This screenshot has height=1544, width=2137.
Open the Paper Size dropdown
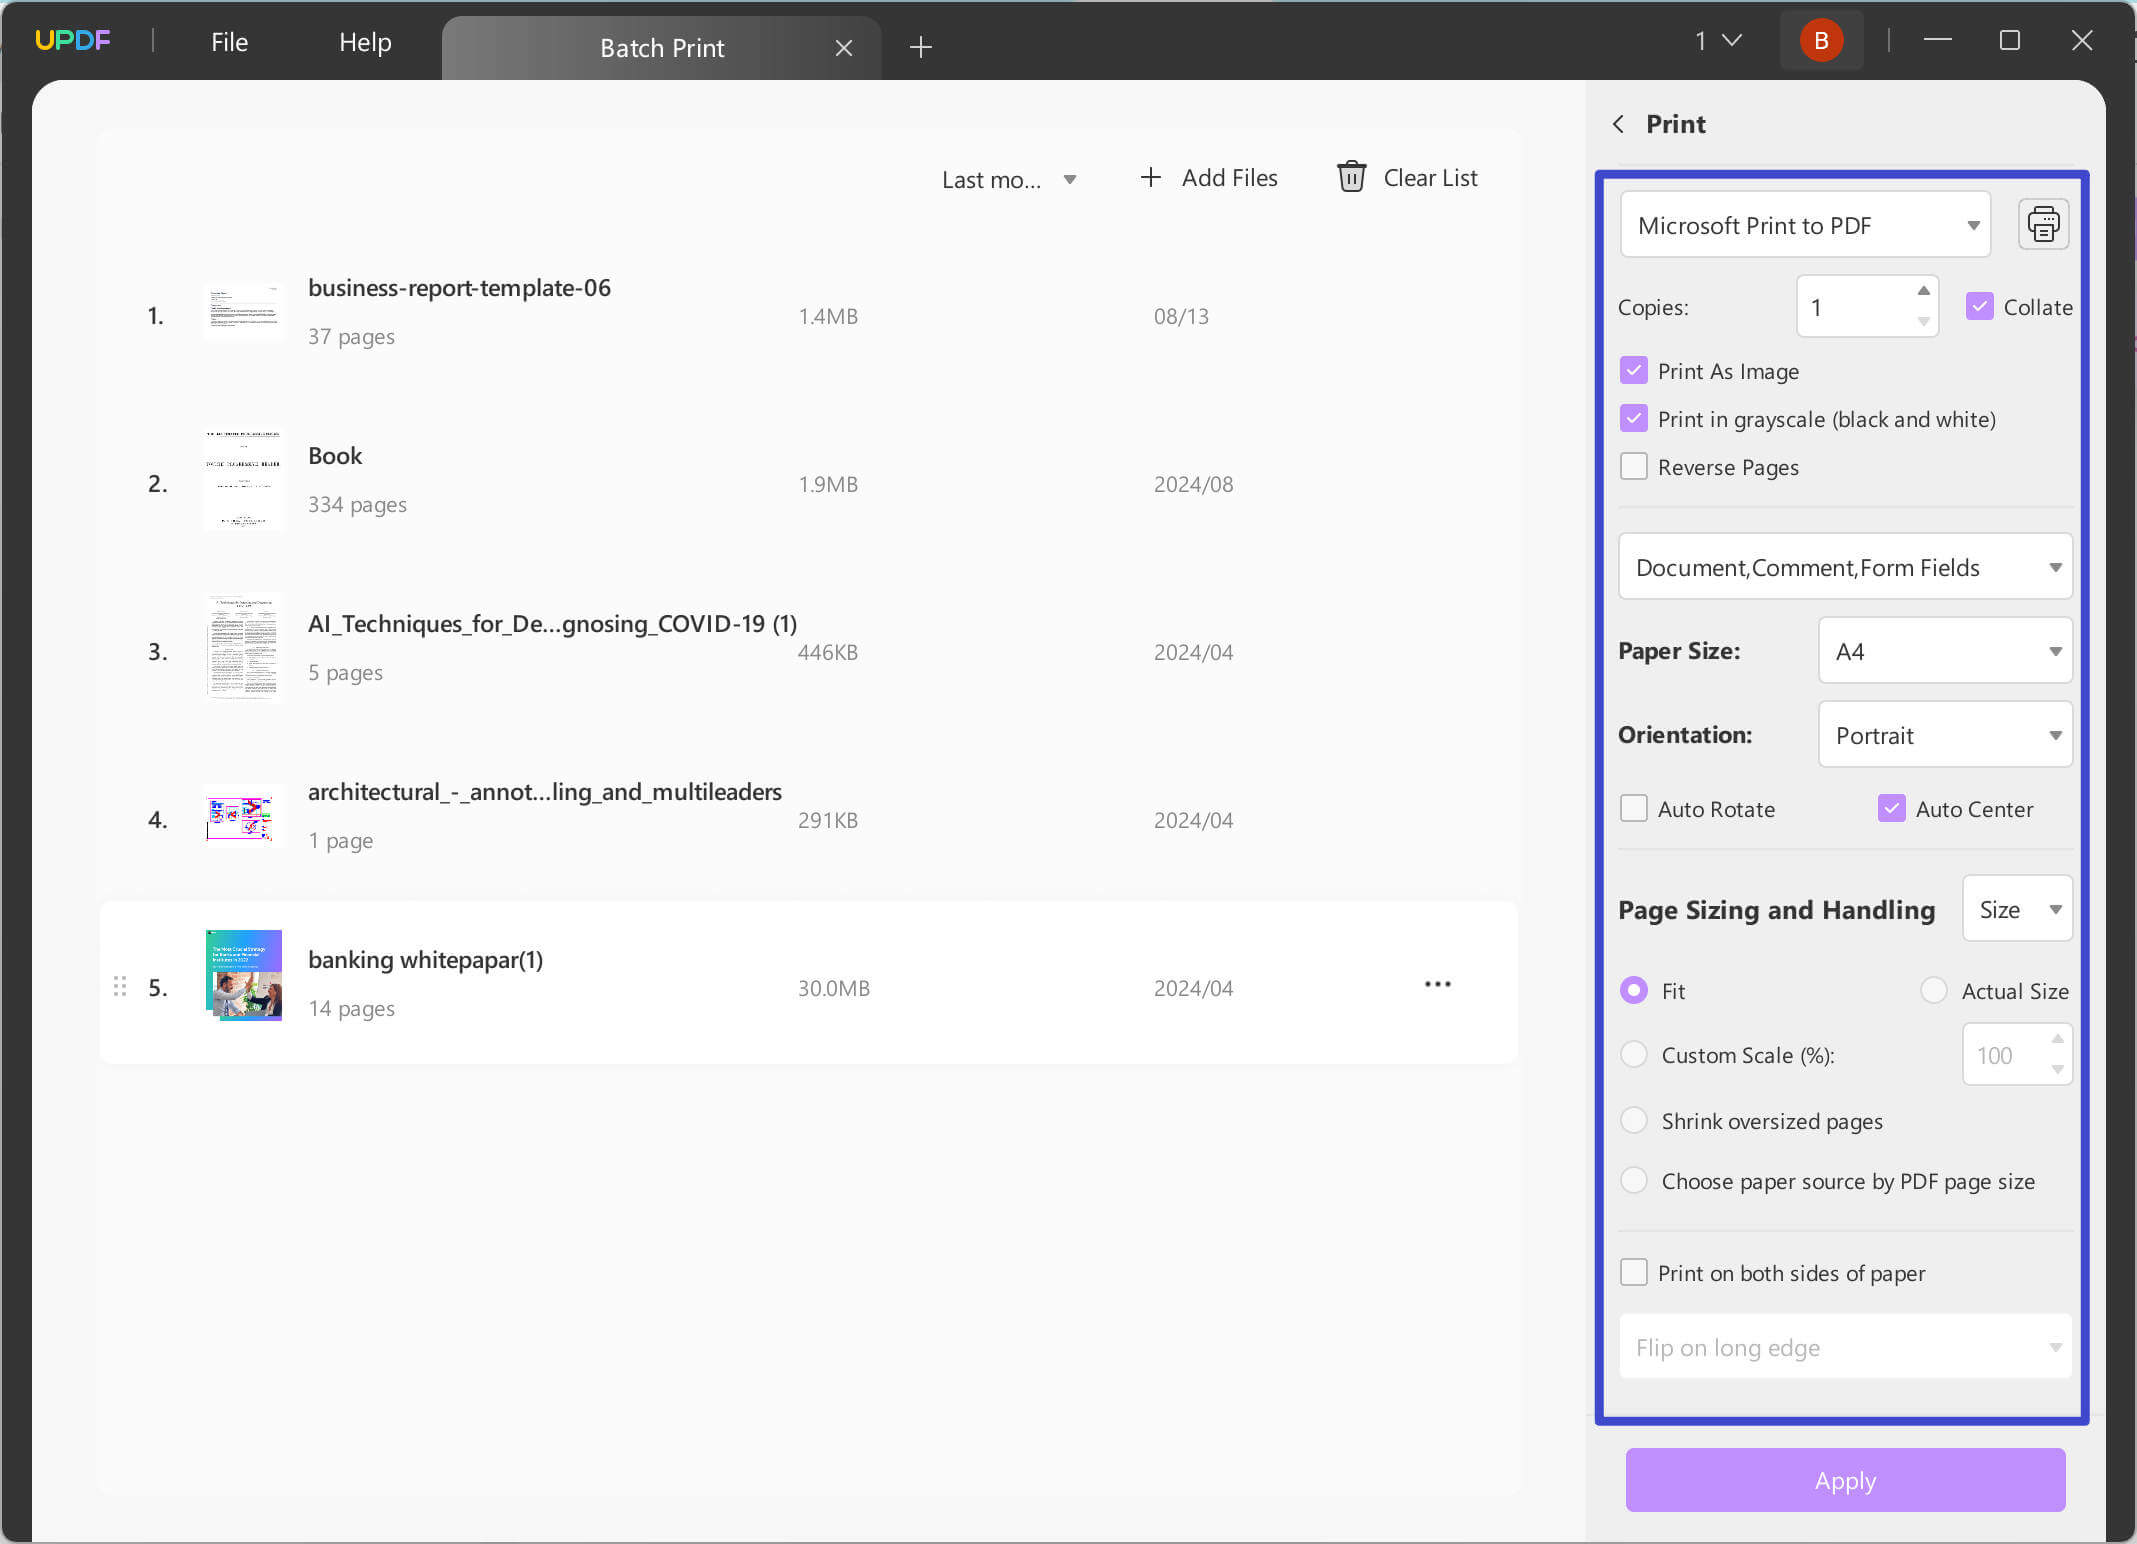(1944, 650)
